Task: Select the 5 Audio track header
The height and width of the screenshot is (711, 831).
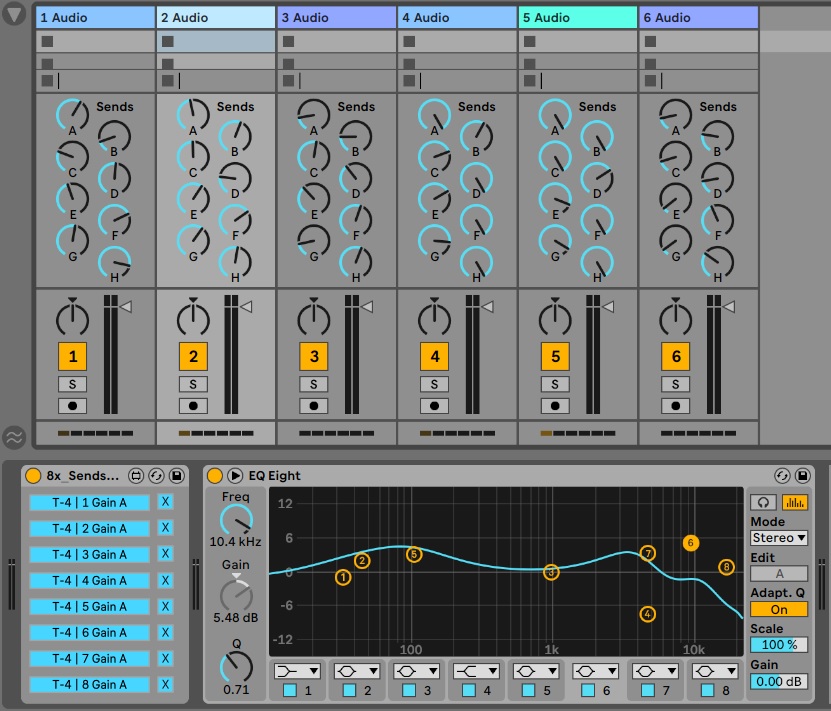Action: [x=577, y=17]
